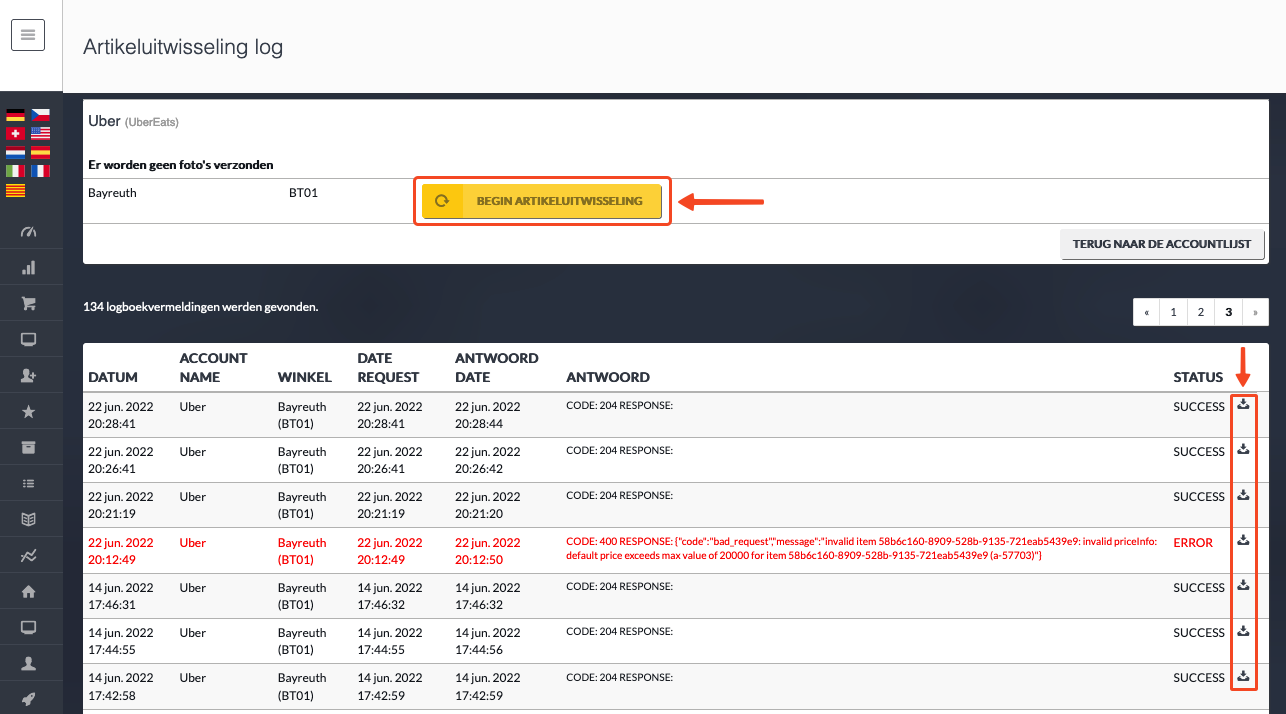The width and height of the screenshot is (1286, 714).
Task: Open the star favorites icon
Action: [28, 411]
